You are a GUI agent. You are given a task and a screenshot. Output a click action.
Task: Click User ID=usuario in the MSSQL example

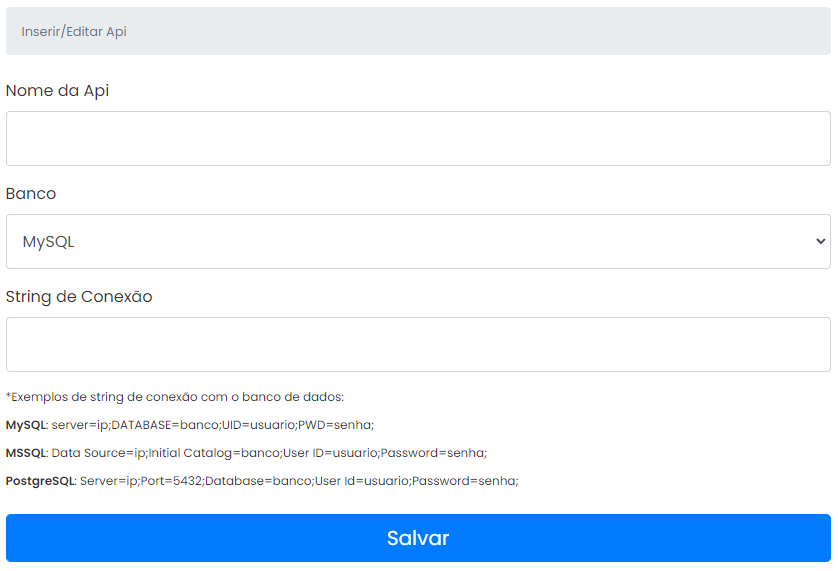pyautogui.click(x=329, y=453)
